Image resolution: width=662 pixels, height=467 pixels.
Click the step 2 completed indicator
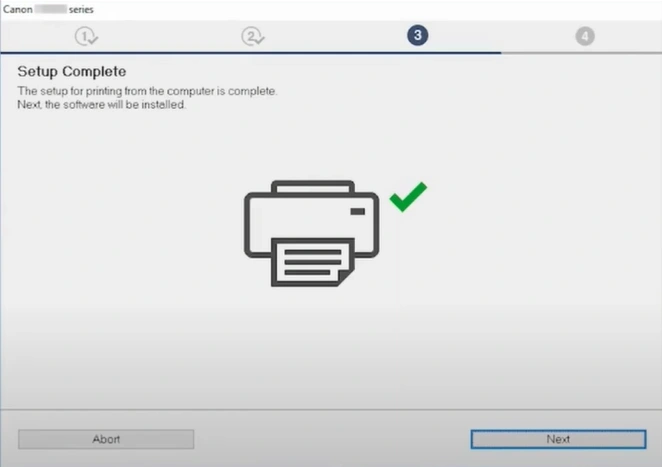252,36
